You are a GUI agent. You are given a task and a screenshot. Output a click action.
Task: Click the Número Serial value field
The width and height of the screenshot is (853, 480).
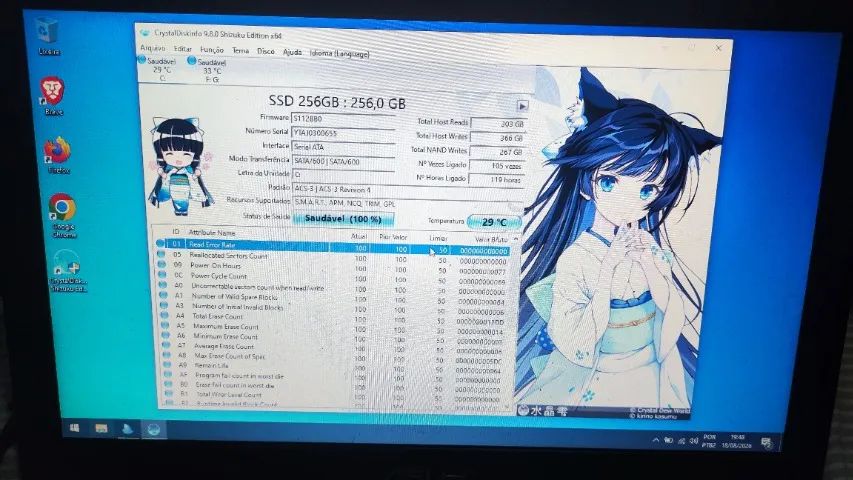343,133
